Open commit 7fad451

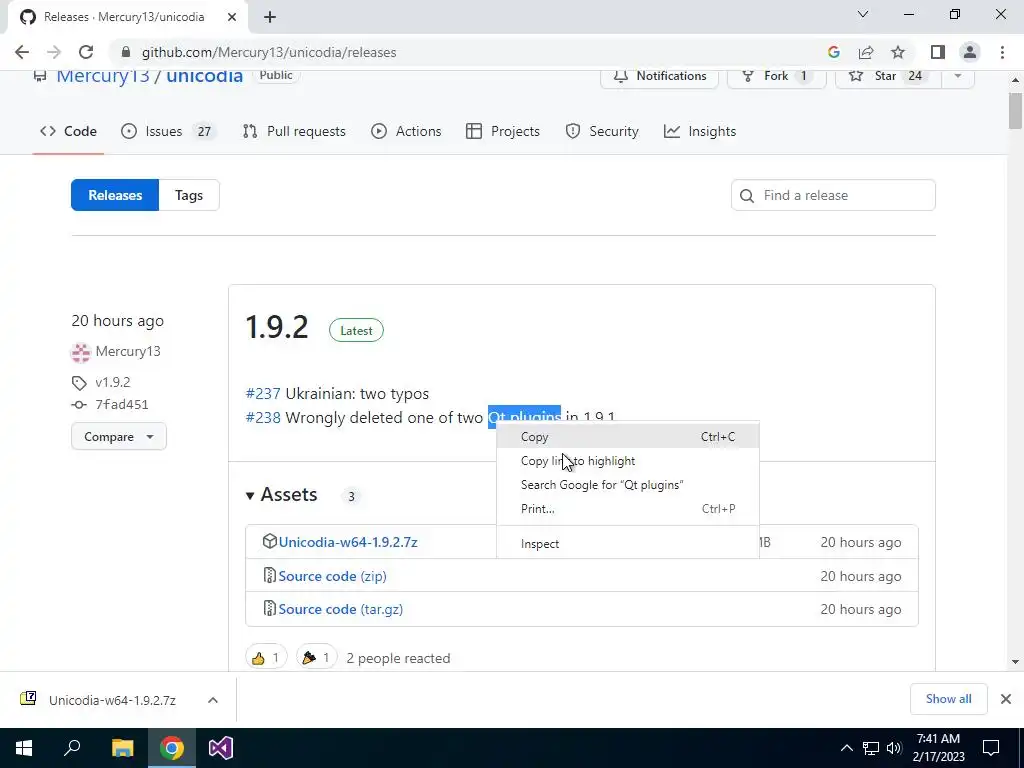[x=121, y=404]
